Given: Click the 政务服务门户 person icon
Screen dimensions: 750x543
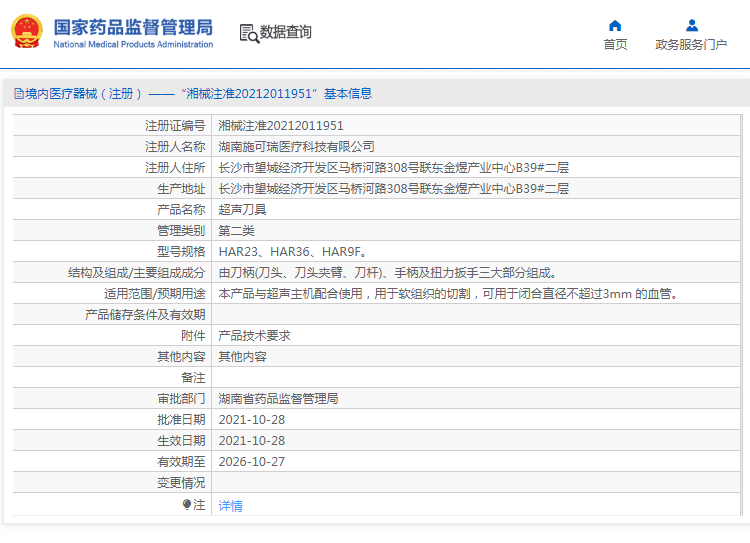Looking at the screenshot, I should click(692, 25).
